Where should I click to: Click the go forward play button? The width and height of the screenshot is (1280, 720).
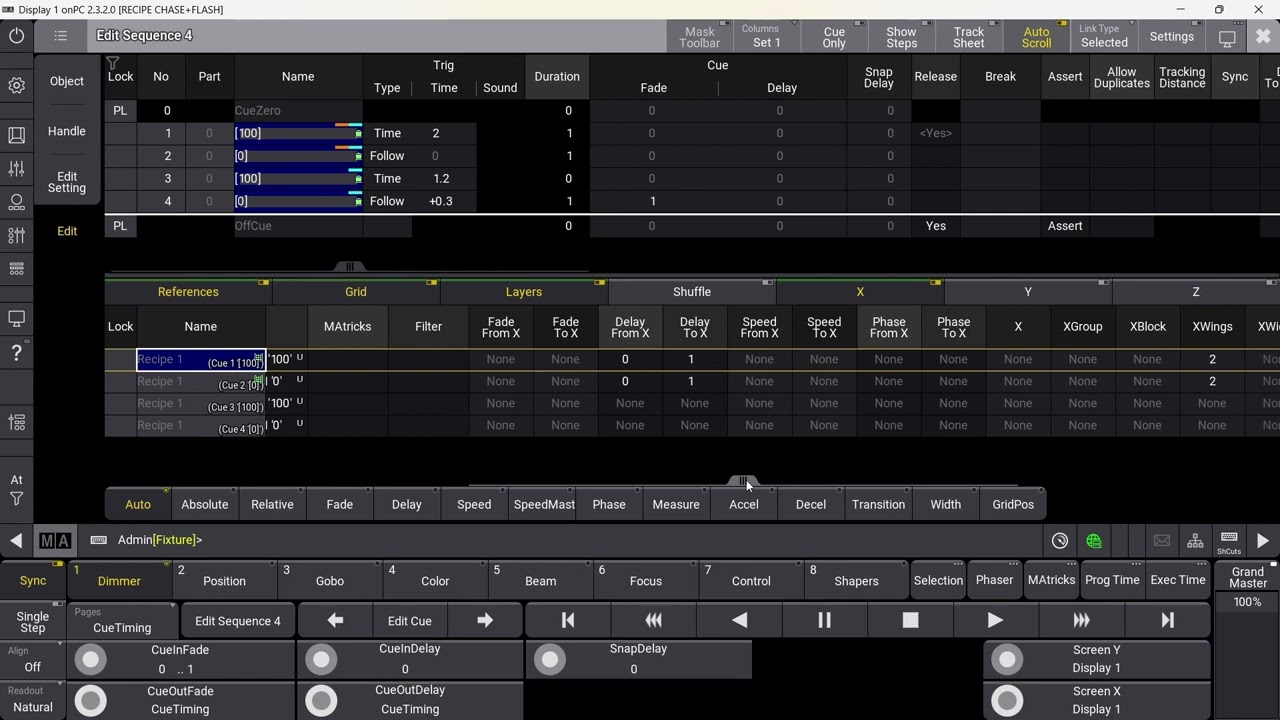tap(995, 621)
